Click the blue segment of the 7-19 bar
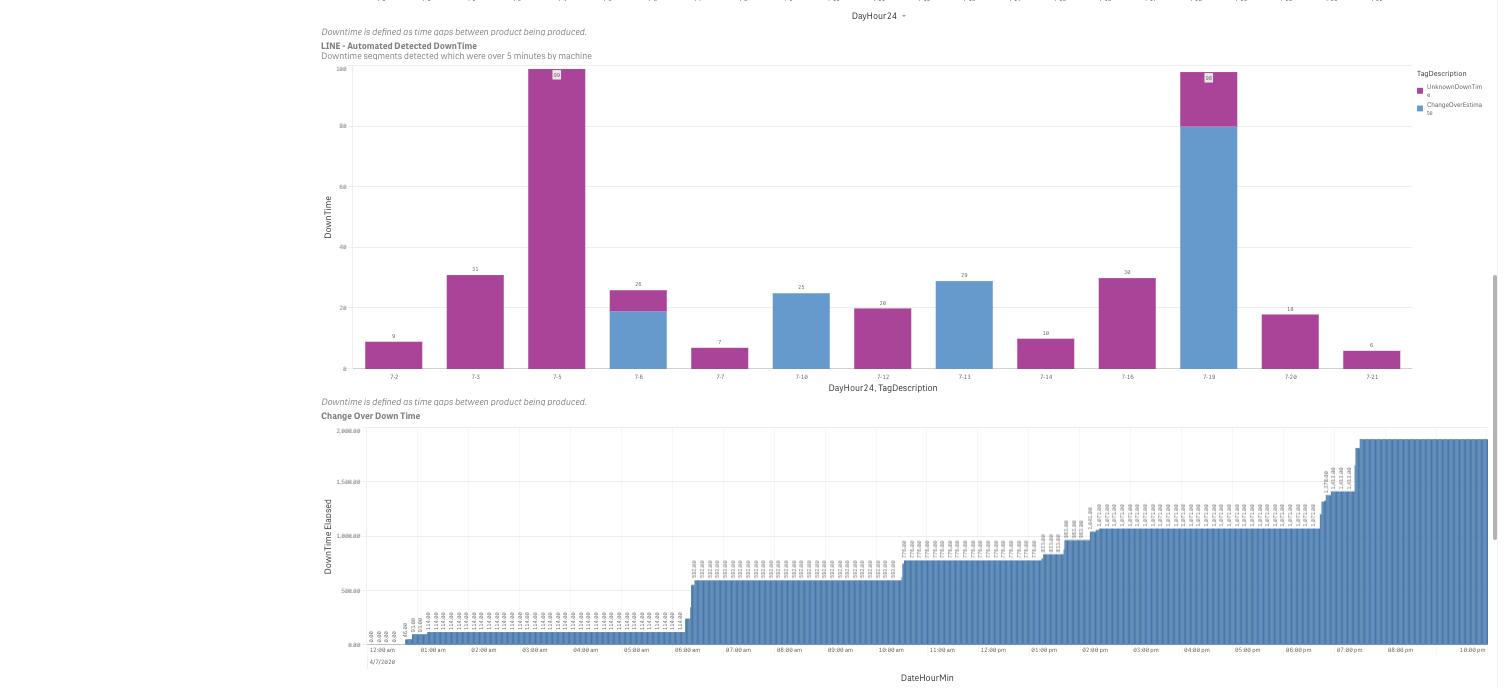 coord(1208,248)
